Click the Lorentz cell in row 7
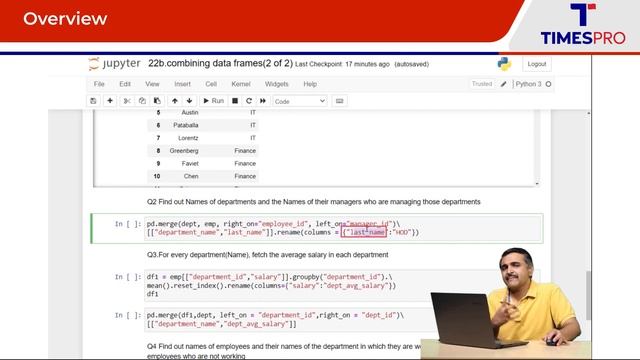The height and width of the screenshot is (360, 640). tap(188, 138)
